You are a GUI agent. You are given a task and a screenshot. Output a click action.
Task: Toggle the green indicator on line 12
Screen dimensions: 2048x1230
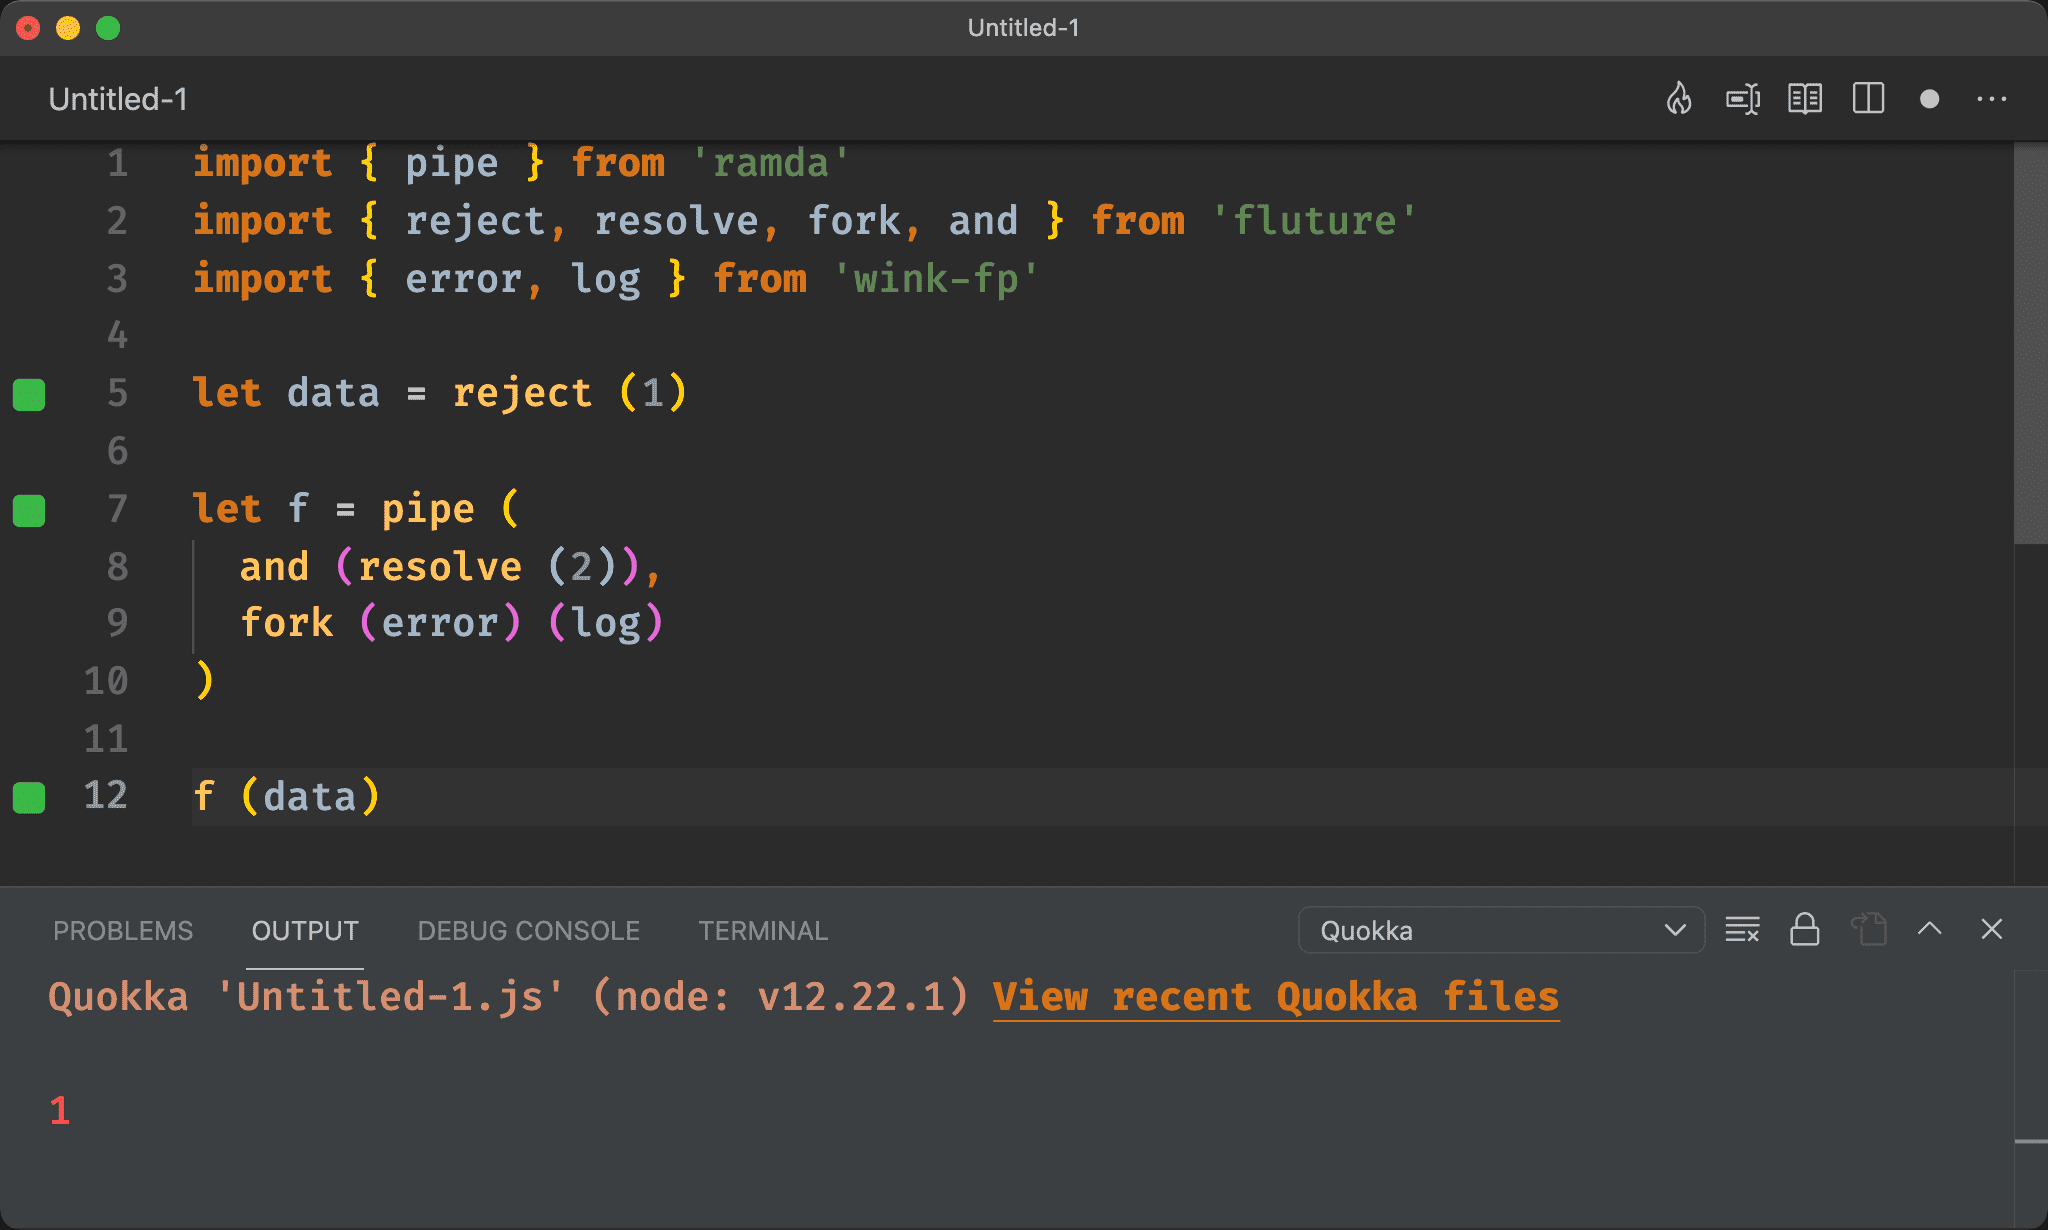coord(32,797)
